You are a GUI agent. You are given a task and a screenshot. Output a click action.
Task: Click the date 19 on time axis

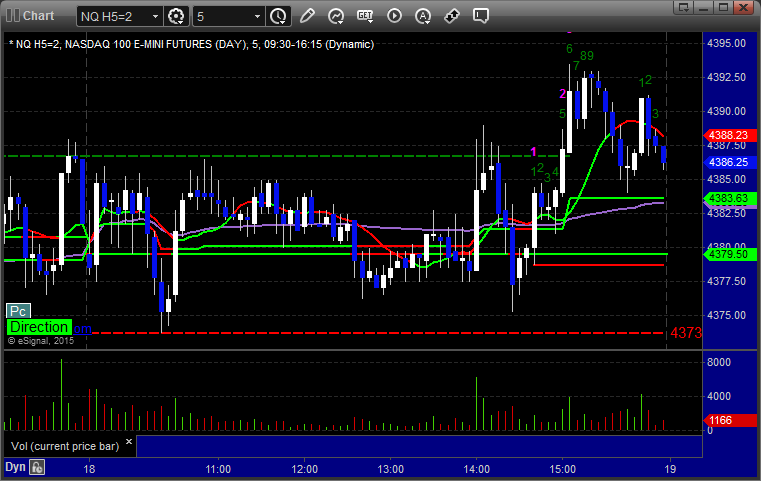click(x=670, y=469)
